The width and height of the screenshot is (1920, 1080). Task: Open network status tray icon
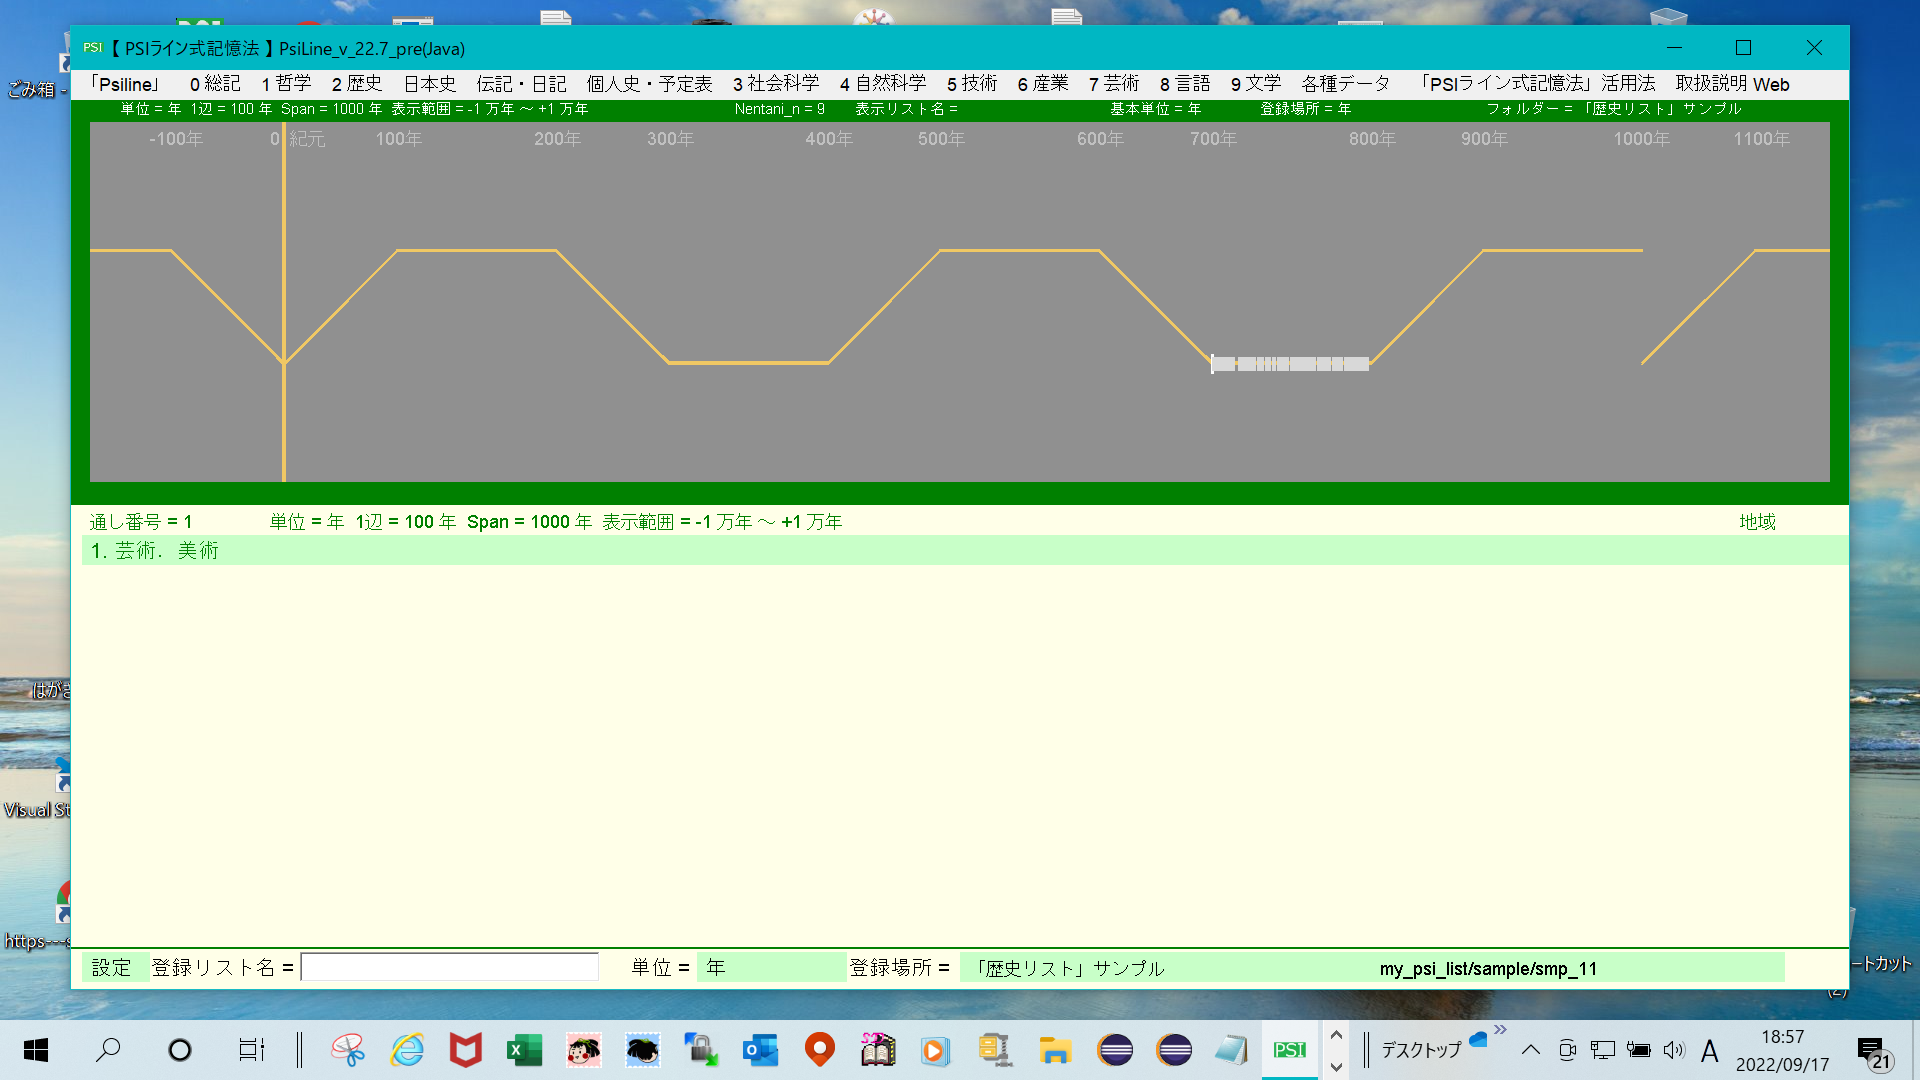click(x=1603, y=1050)
